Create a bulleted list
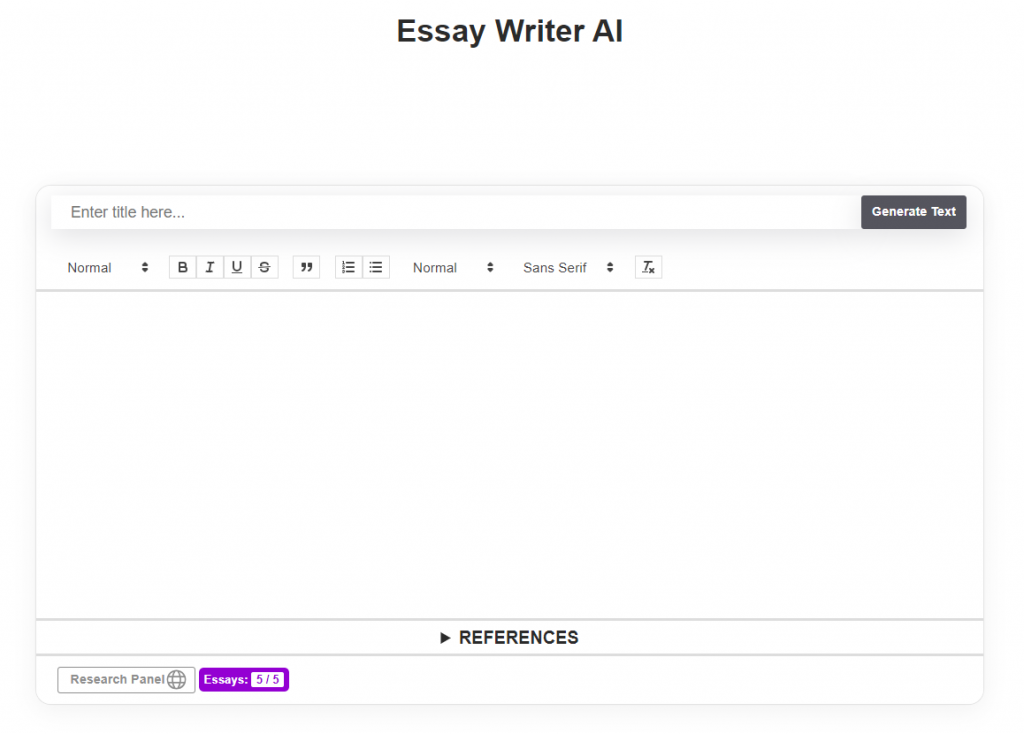The height and width of the screenshot is (734, 1024). (x=375, y=267)
